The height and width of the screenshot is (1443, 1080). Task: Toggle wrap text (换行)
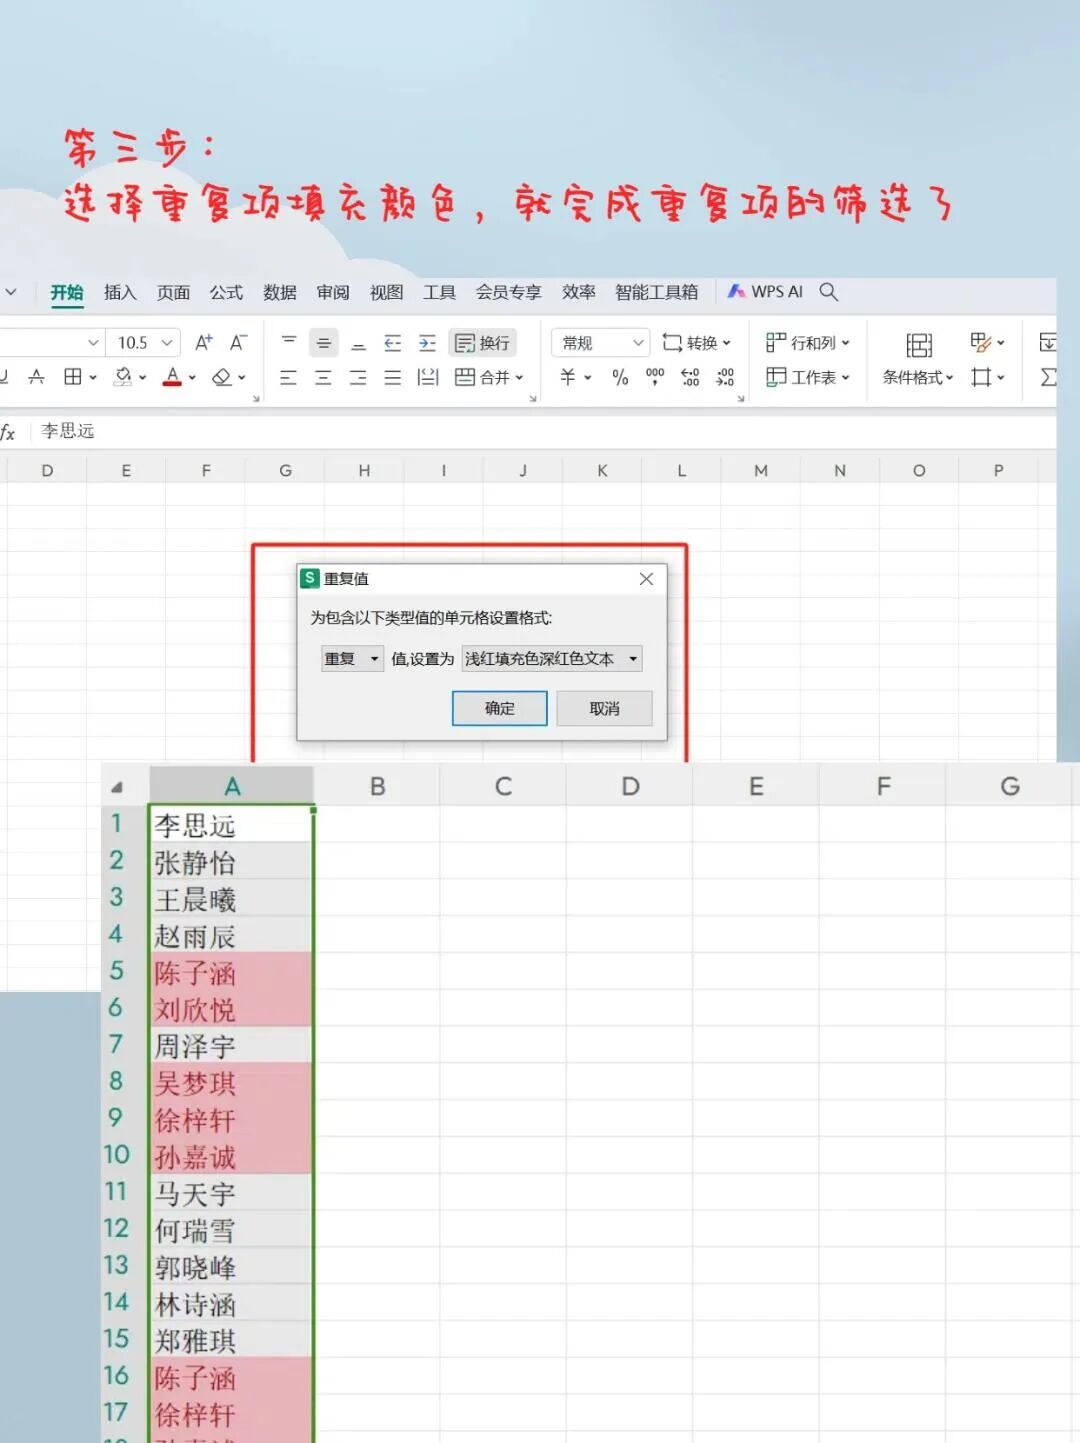coord(482,343)
